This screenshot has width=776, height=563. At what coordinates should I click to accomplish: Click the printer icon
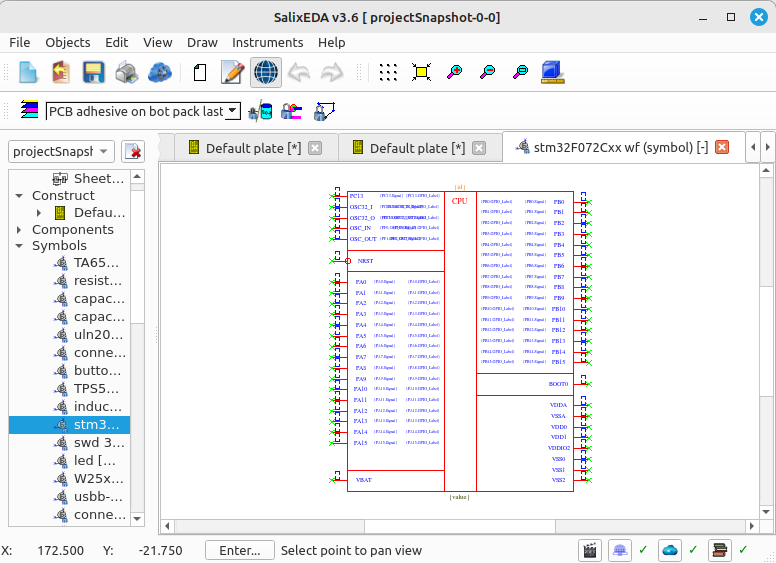tap(127, 72)
